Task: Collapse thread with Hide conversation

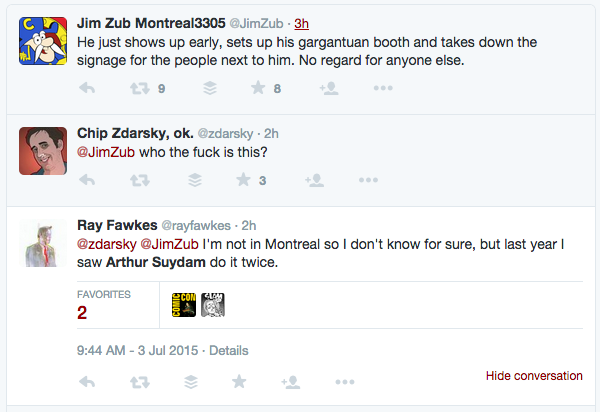Action: click(x=534, y=376)
